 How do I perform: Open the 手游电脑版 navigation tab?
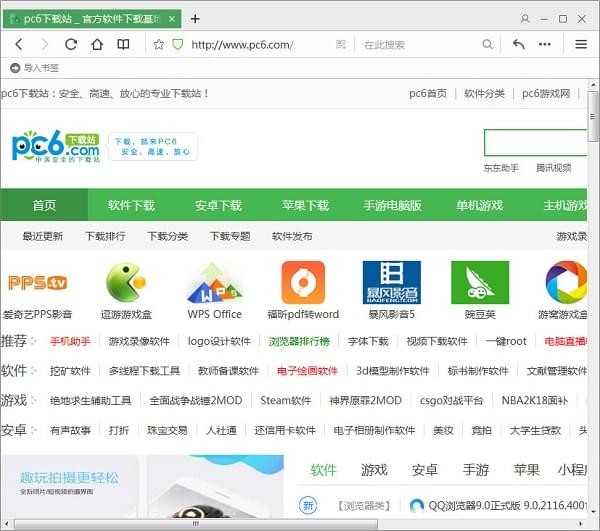392,205
